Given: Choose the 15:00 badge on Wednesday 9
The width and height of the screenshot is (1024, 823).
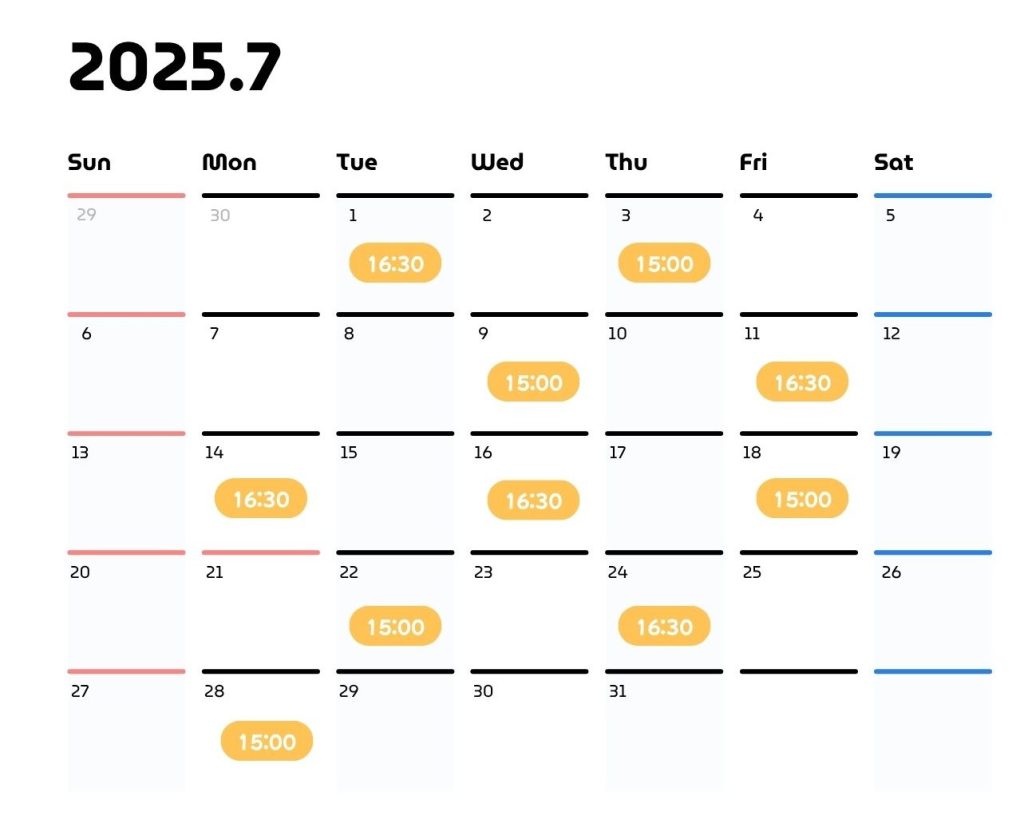Looking at the screenshot, I should 533,381.
